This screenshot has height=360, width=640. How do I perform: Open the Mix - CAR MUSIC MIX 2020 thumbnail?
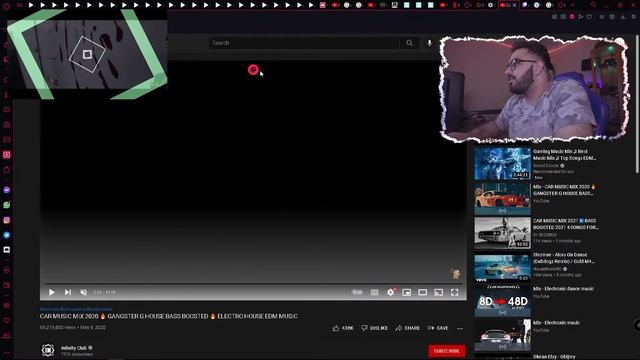pos(502,199)
